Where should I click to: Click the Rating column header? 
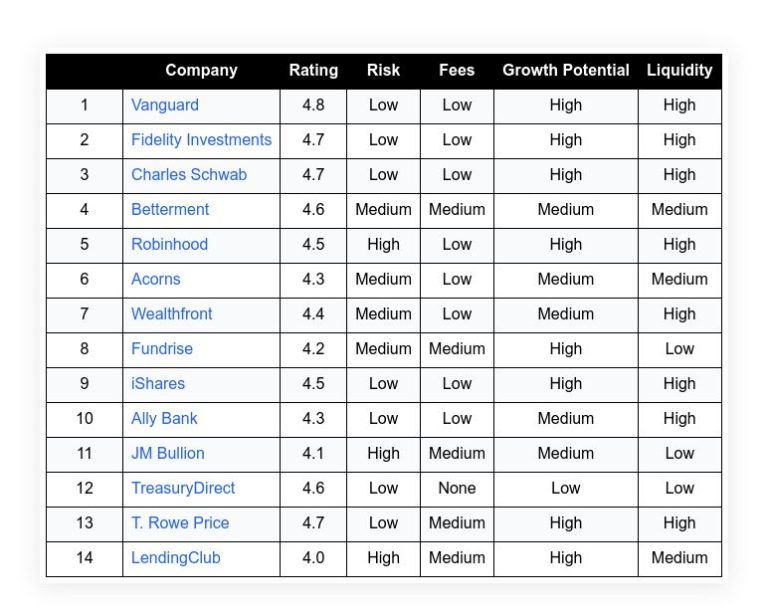[x=313, y=71]
